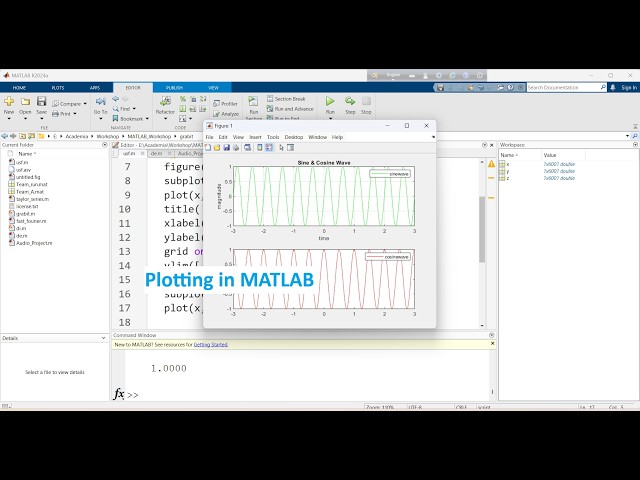This screenshot has height=480, width=640.
Task: Click the Stop icon
Action: [366, 101]
